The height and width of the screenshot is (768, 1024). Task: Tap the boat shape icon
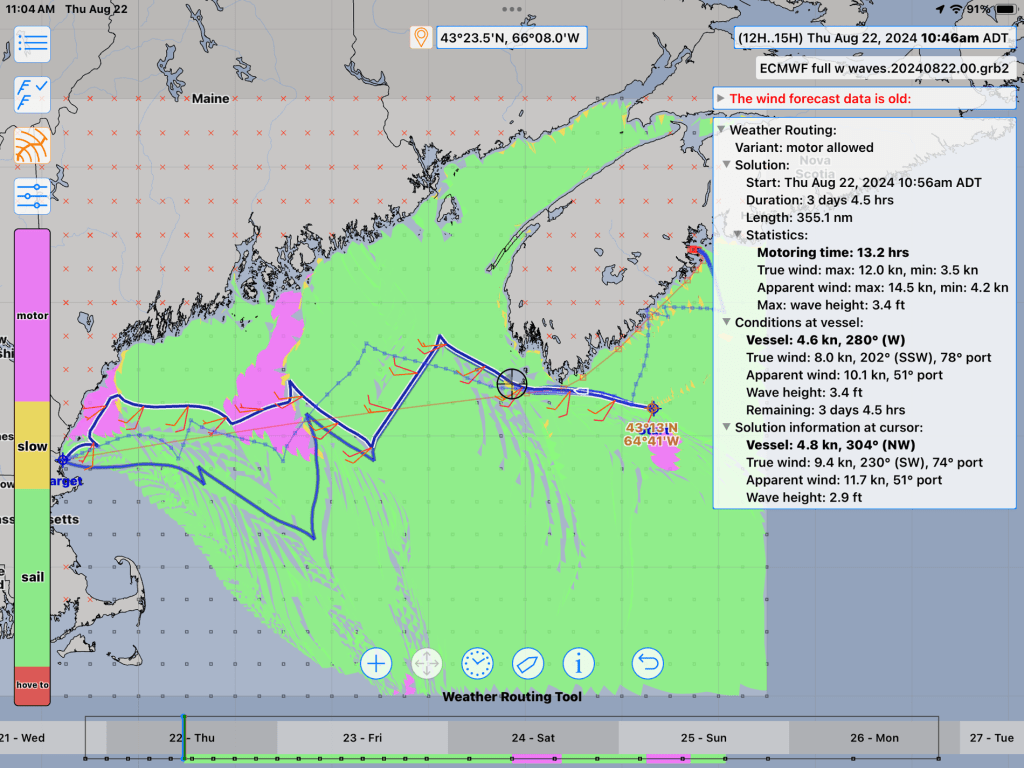[x=527, y=662]
